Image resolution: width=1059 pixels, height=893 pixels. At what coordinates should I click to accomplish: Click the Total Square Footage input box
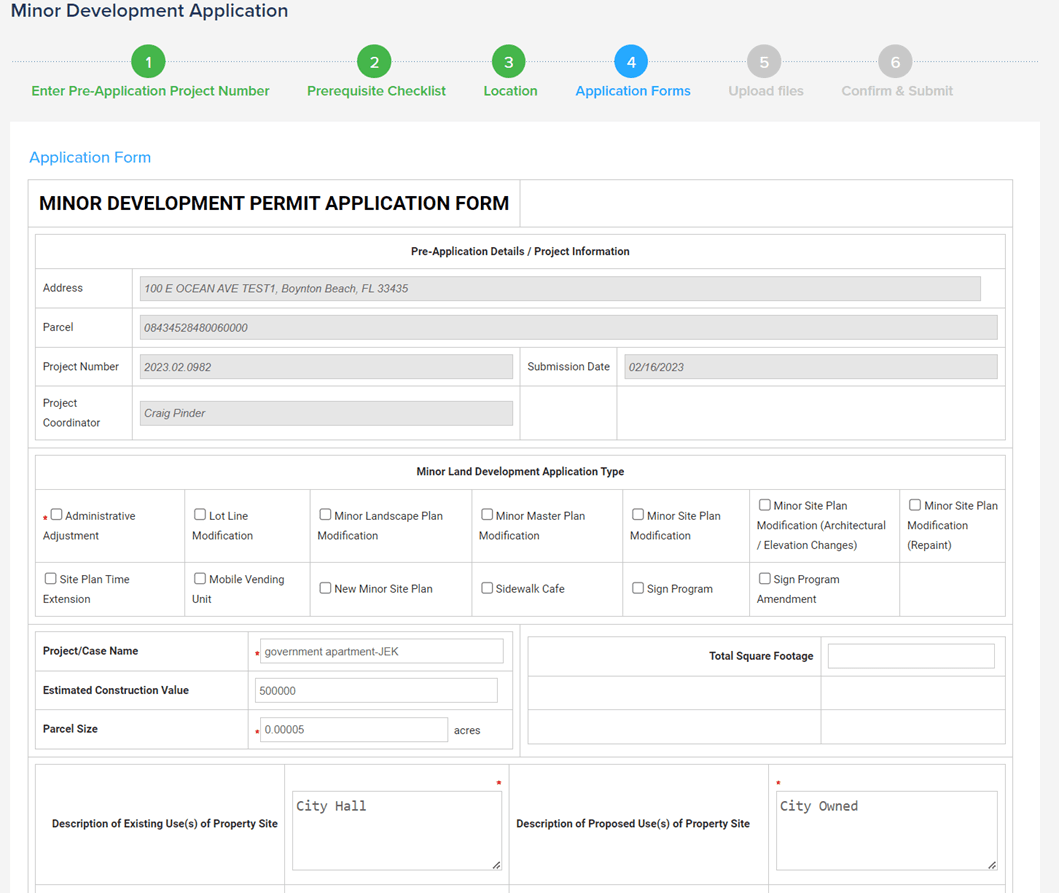[910, 656]
